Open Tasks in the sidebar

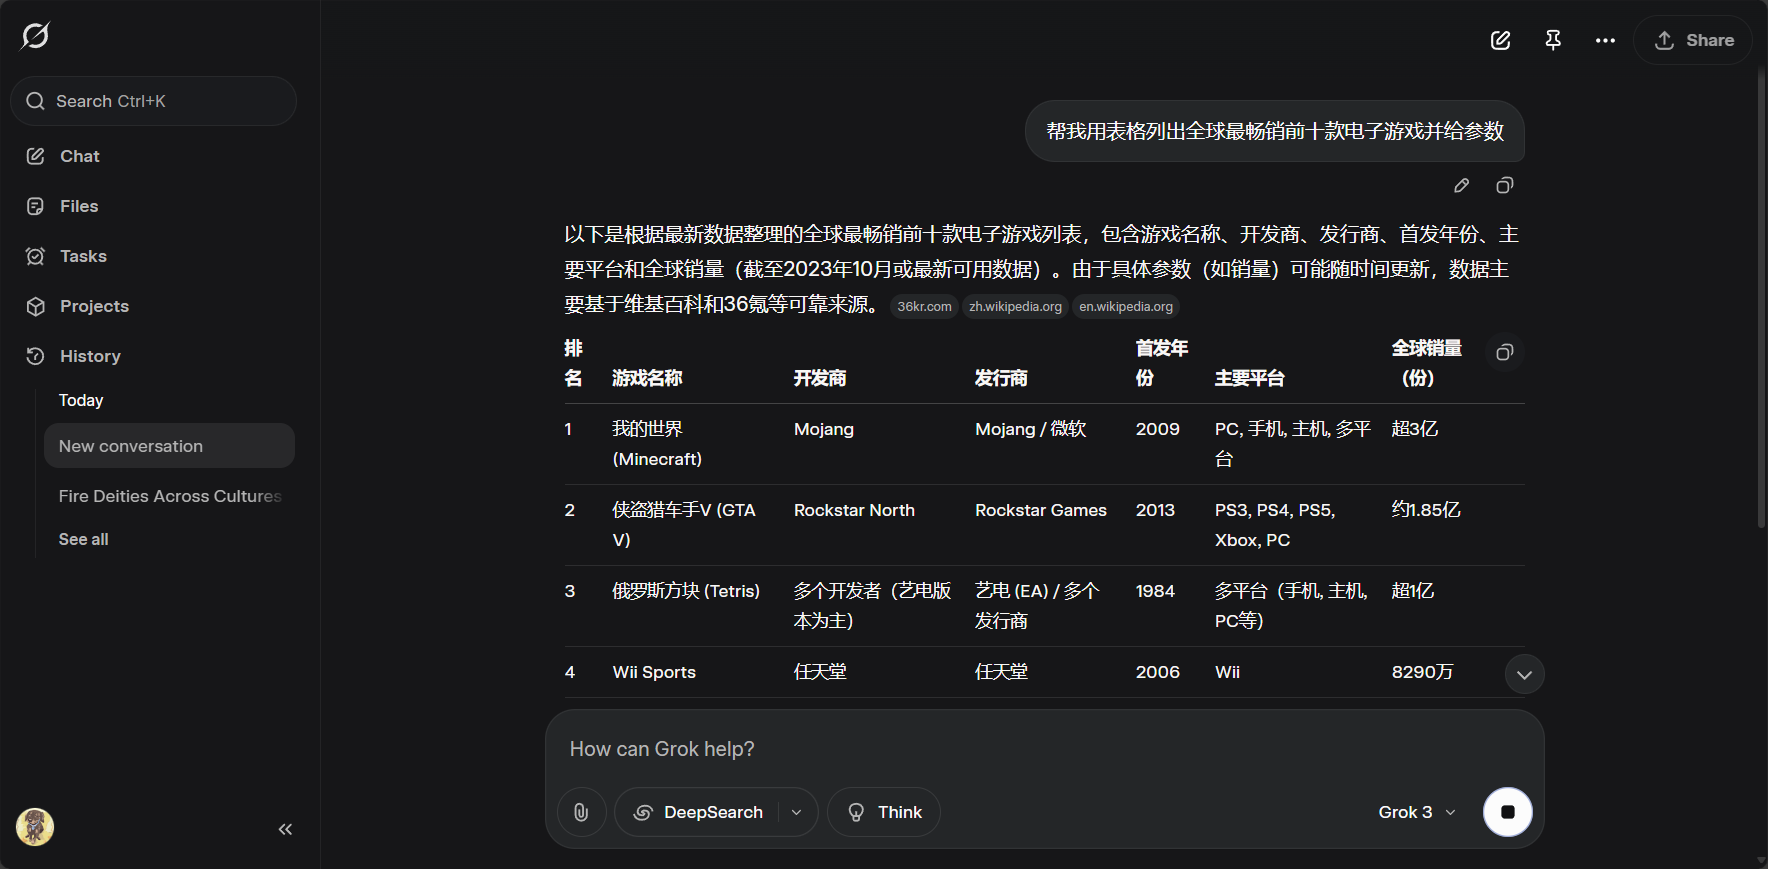click(x=82, y=256)
